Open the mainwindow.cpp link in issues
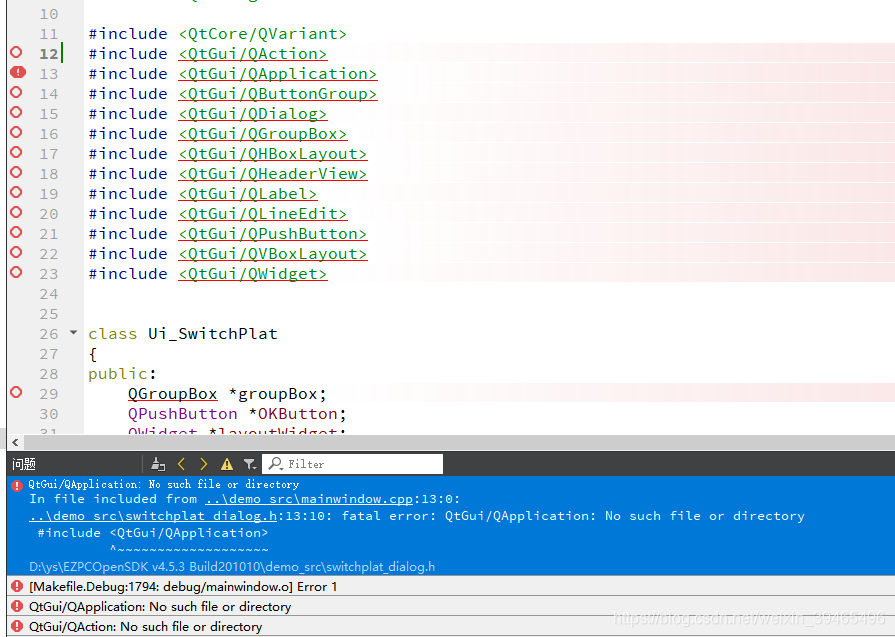The image size is (895, 637). click(309, 499)
